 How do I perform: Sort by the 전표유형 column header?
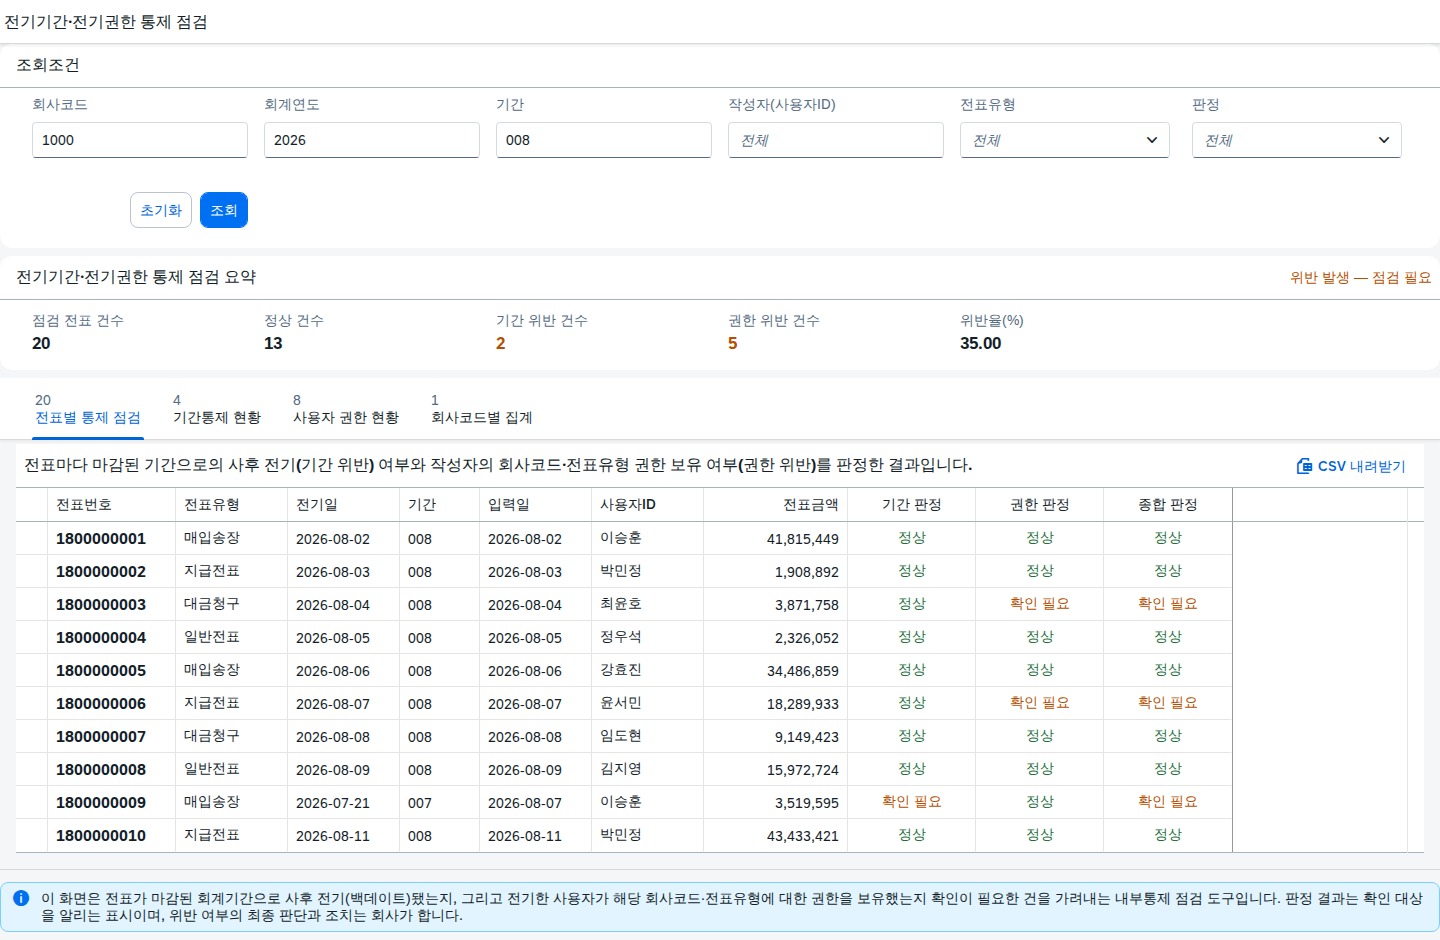pyautogui.click(x=232, y=505)
